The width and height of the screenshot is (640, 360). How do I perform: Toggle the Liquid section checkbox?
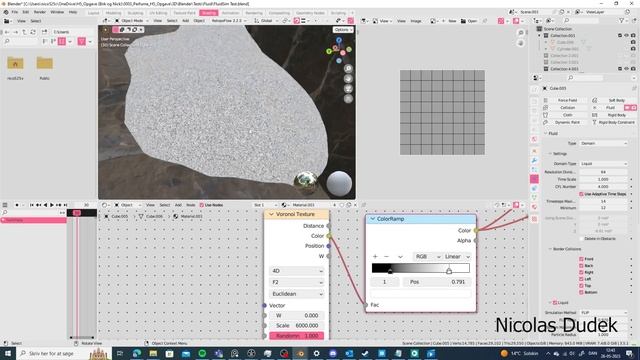click(x=555, y=302)
